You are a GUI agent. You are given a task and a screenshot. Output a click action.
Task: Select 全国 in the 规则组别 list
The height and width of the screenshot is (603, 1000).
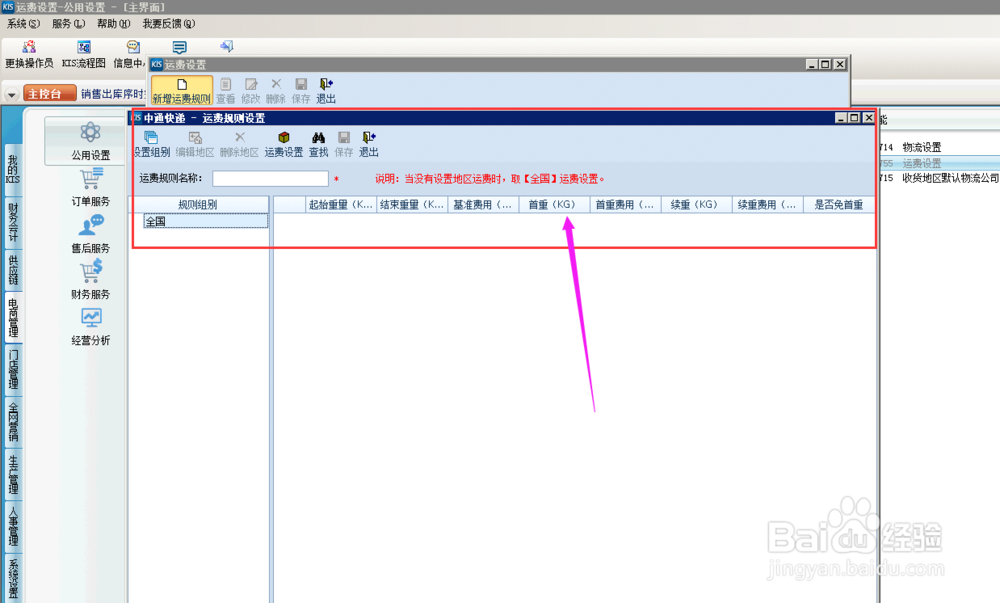205,221
